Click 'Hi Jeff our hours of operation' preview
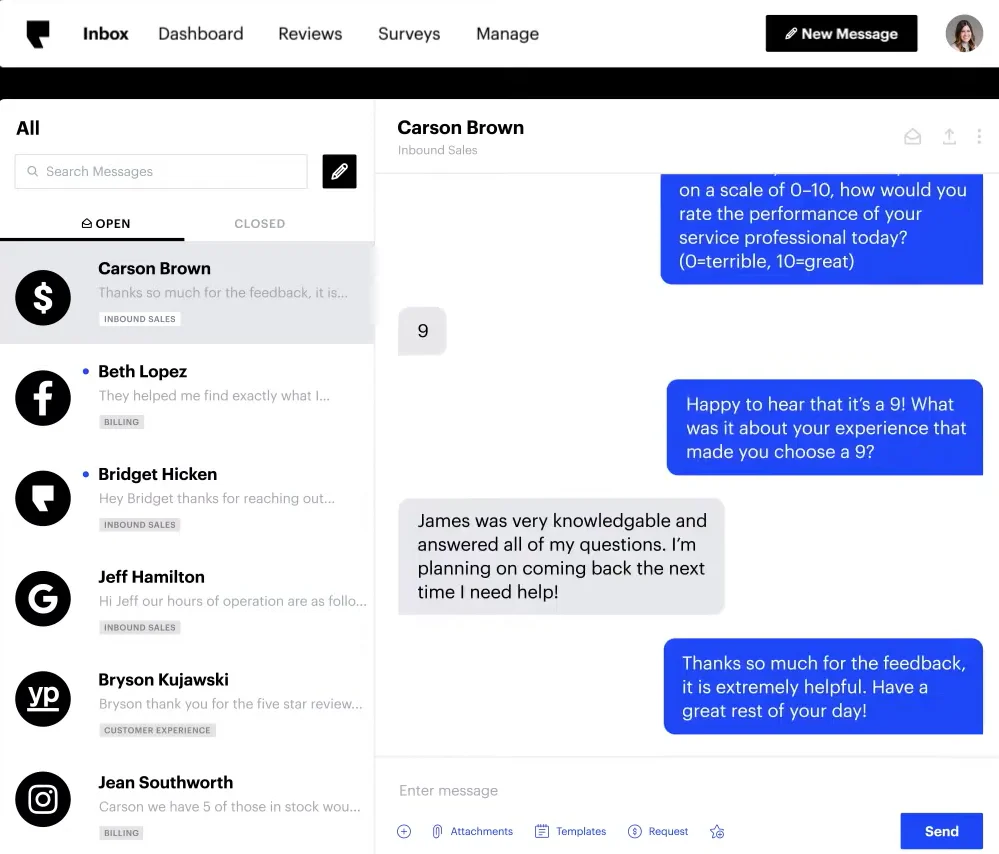The width and height of the screenshot is (999, 854). [x=233, y=601]
